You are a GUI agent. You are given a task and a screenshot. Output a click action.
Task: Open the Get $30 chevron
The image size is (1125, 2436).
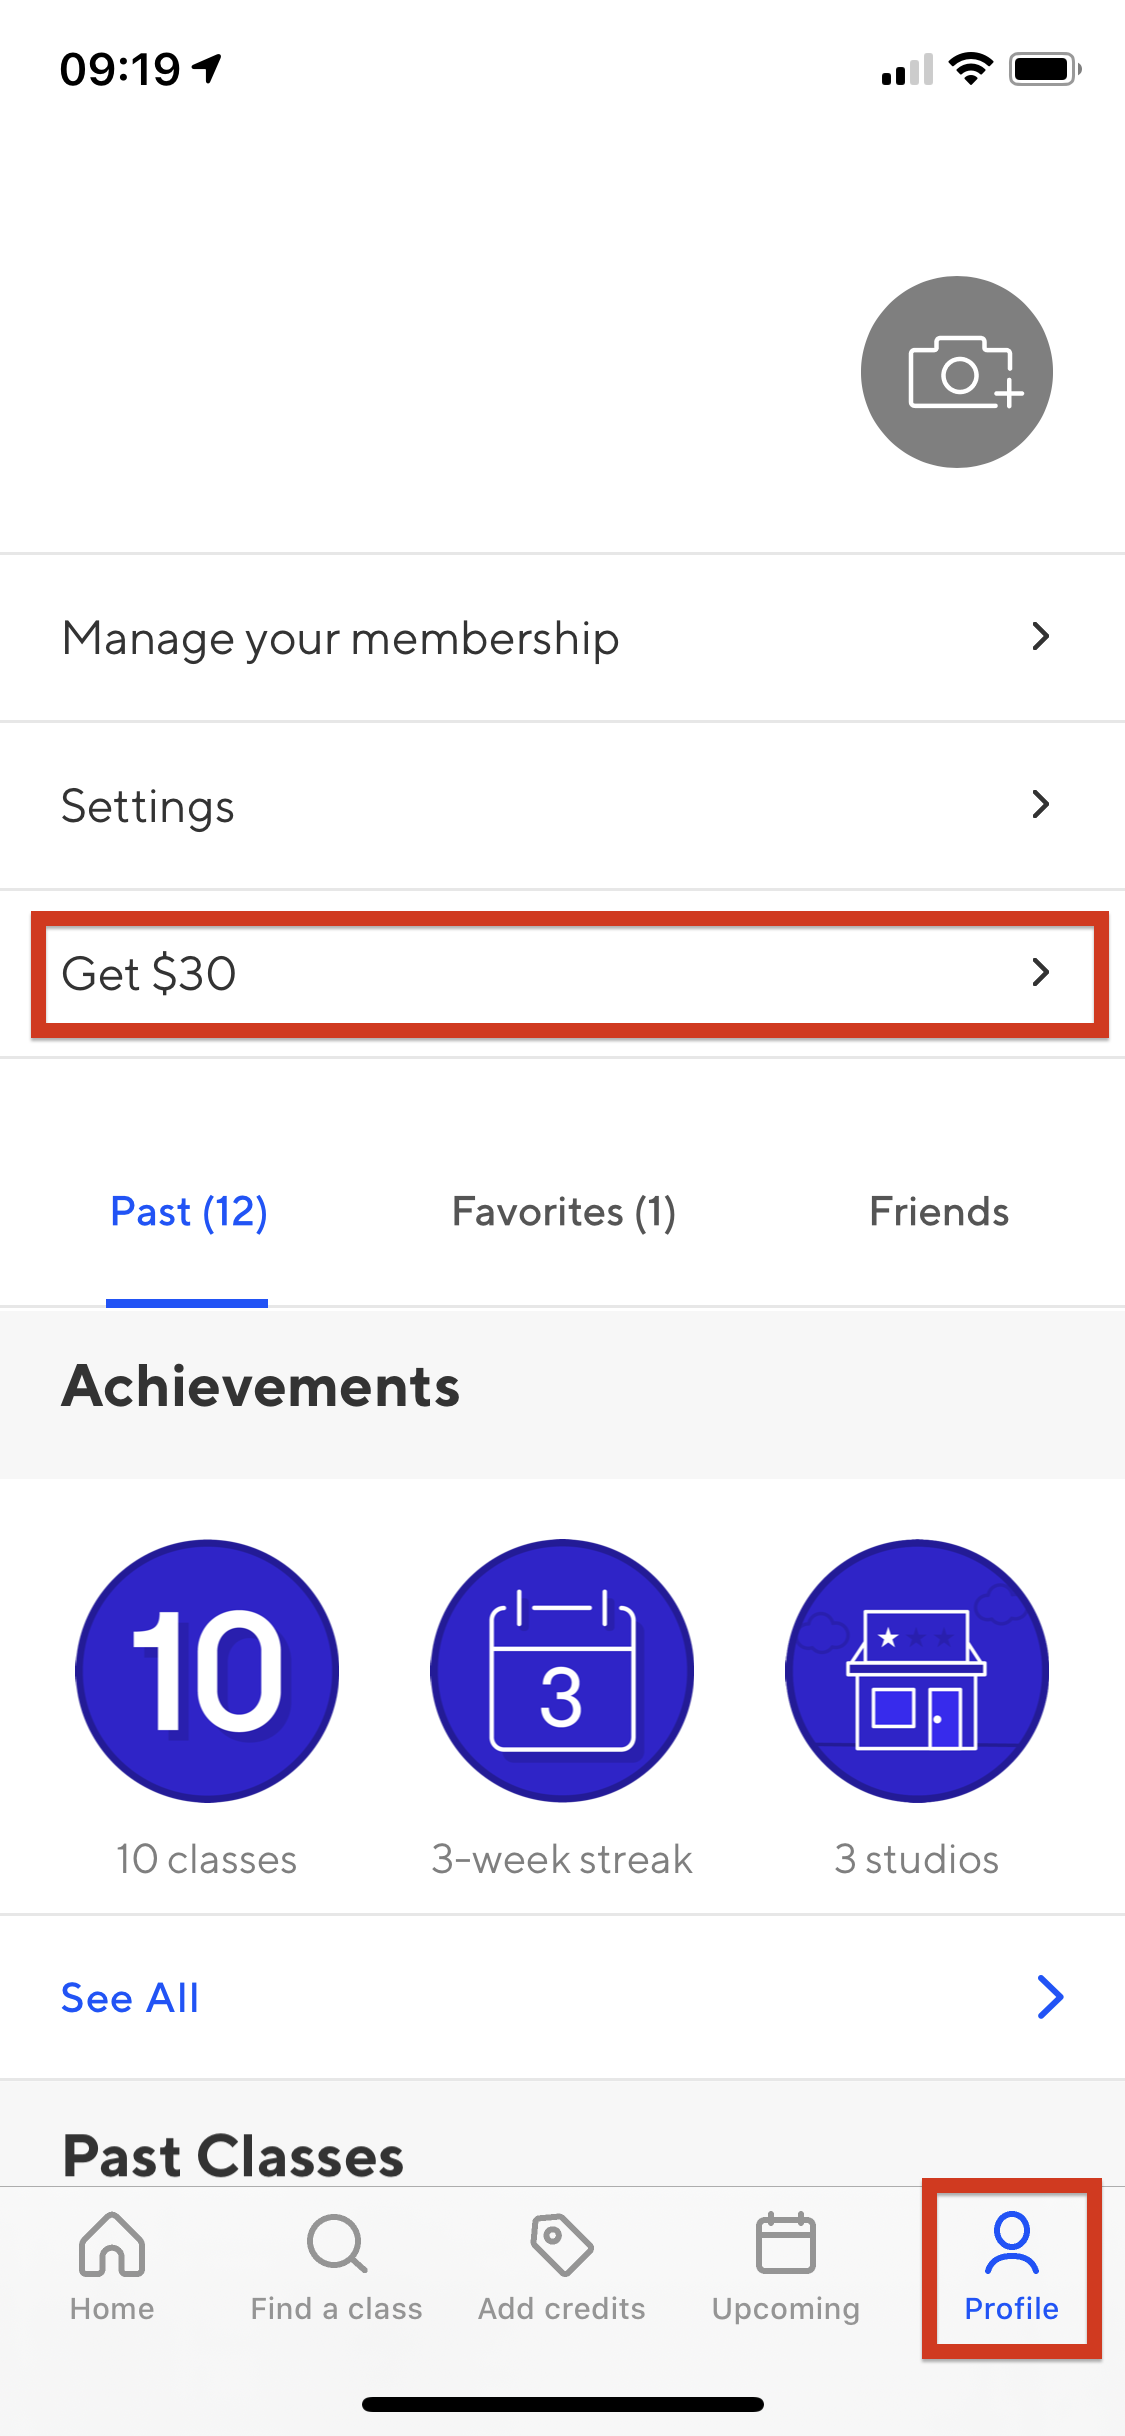click(x=1041, y=972)
